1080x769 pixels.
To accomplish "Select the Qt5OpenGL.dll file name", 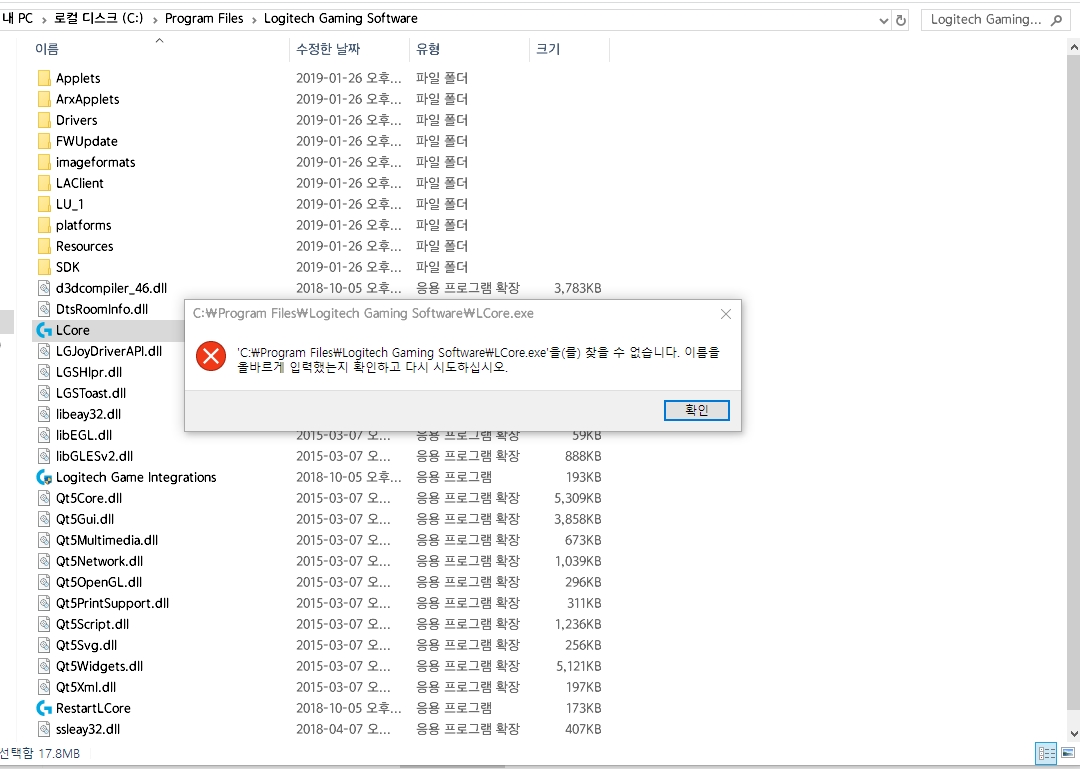I will click(98, 582).
